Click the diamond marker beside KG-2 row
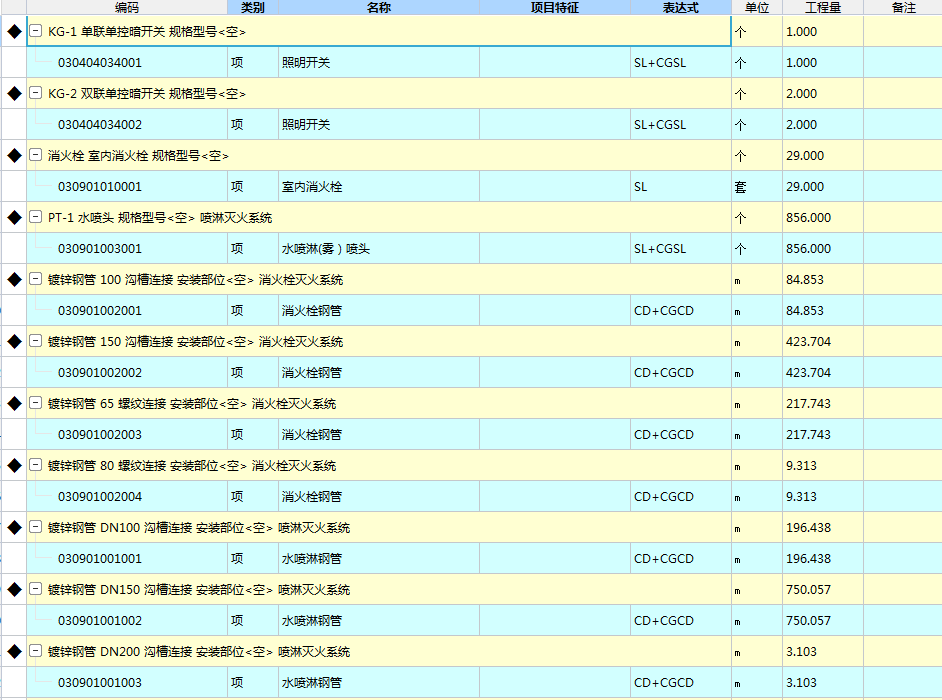 14,94
